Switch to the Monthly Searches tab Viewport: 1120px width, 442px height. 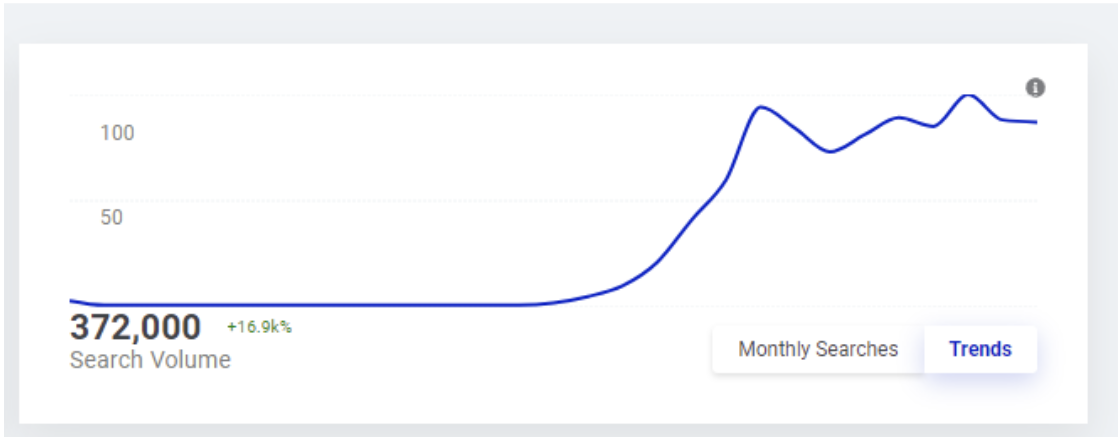(818, 349)
